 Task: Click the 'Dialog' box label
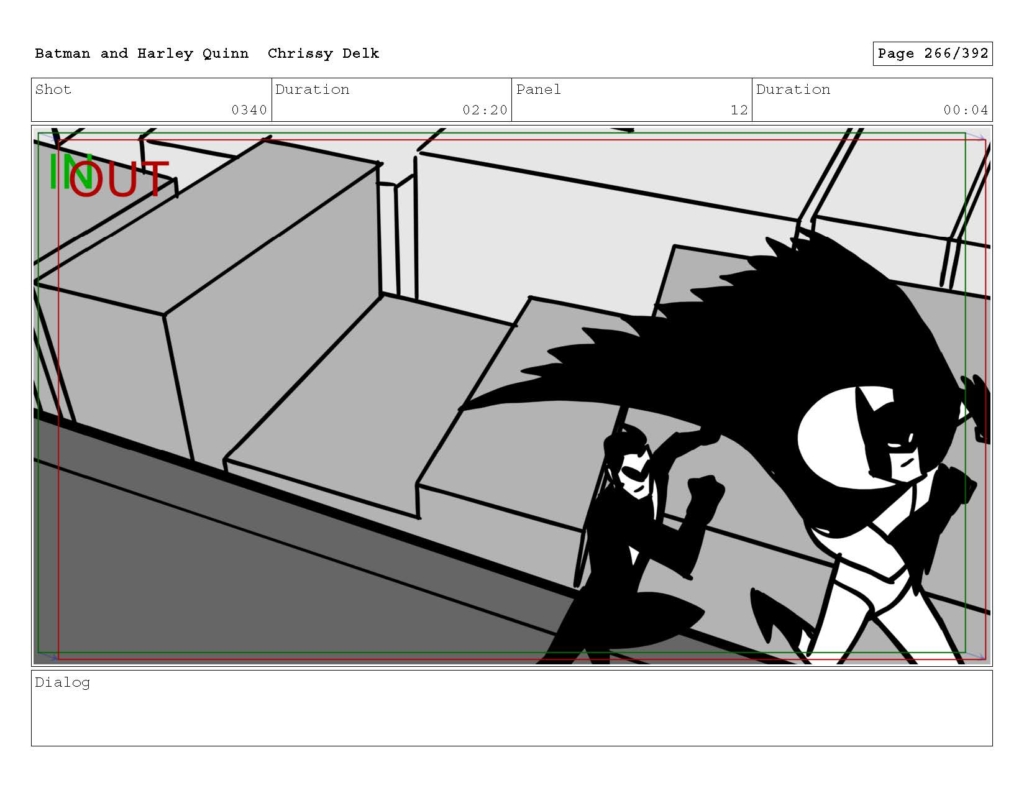pyautogui.click(x=62, y=683)
